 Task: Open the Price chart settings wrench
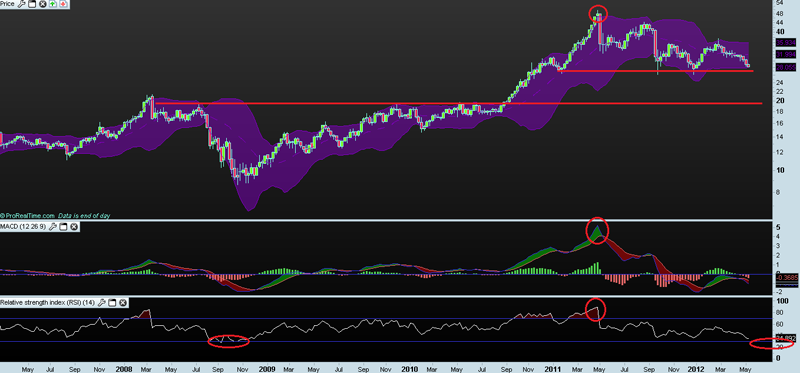[21, 4]
